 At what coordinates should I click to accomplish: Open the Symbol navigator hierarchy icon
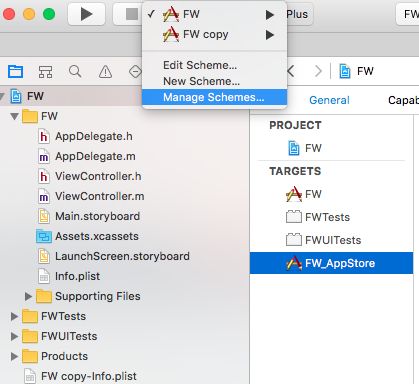(x=45, y=71)
